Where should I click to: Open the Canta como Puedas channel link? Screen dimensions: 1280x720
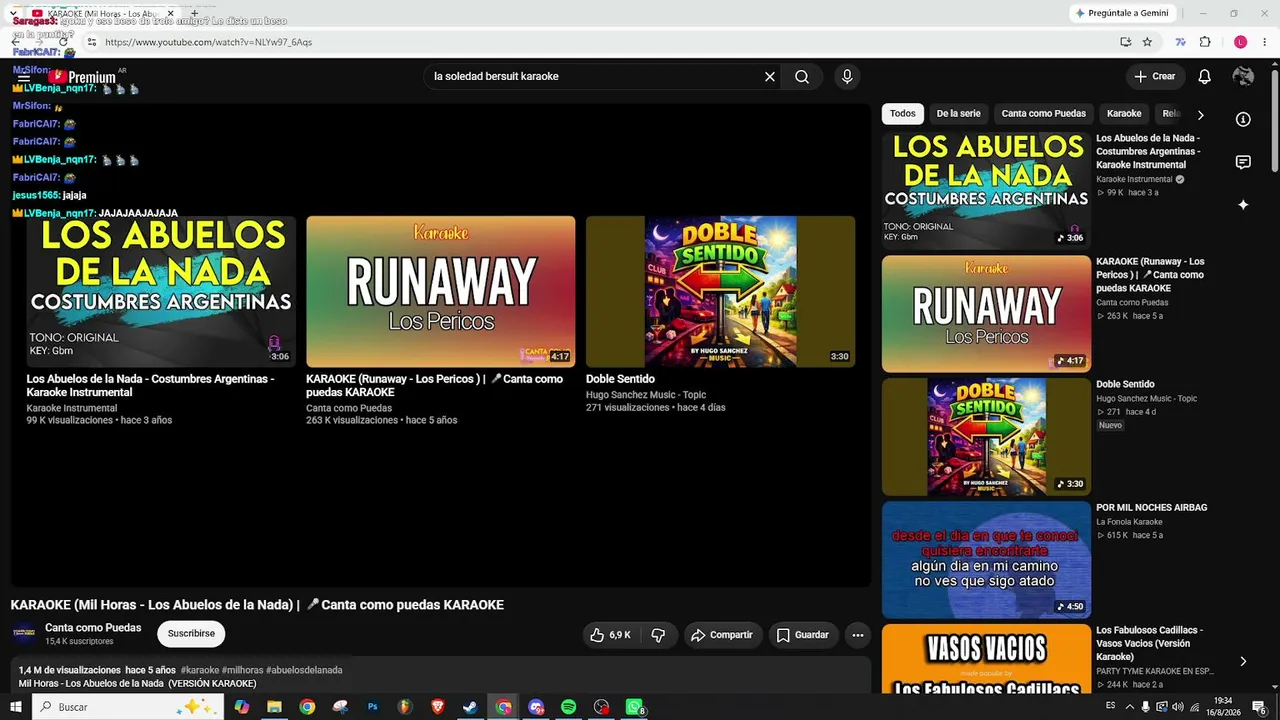93,628
